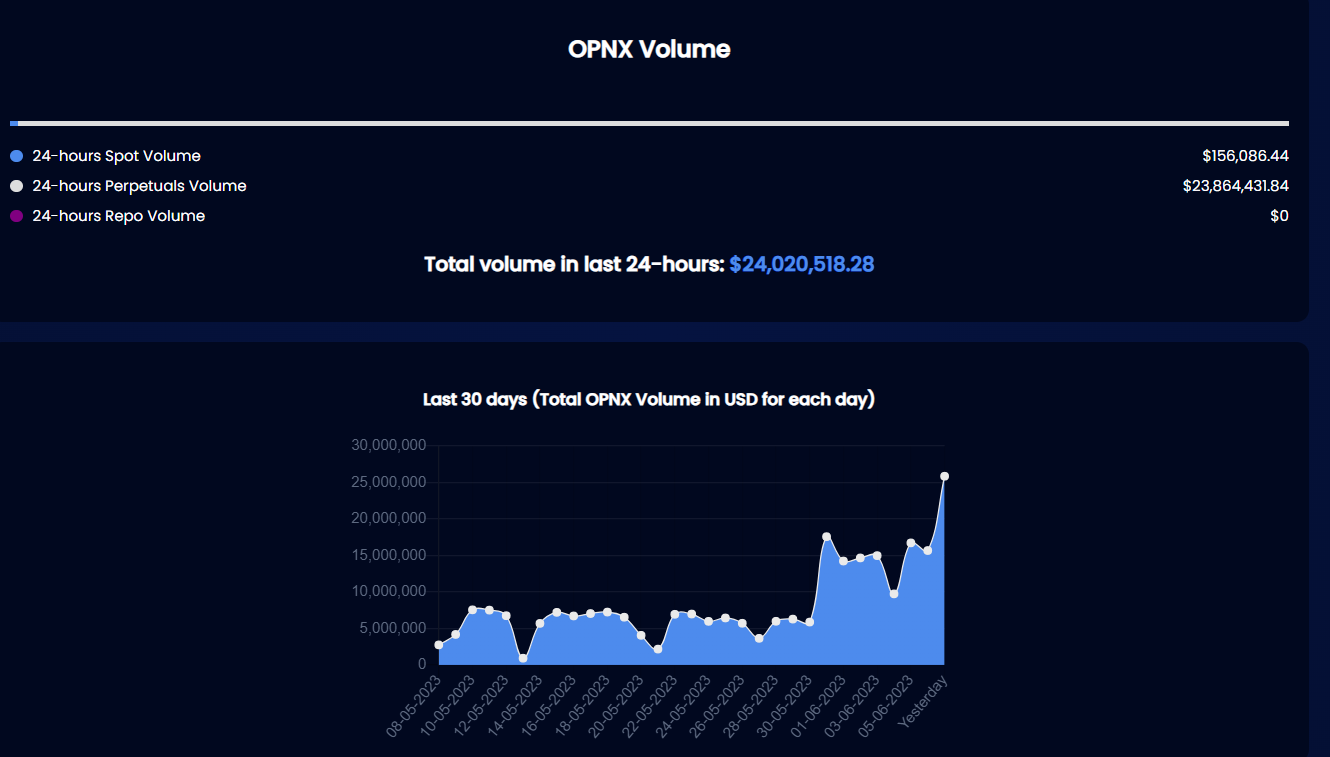Click the 30,000,000 y-axis label

(x=389, y=445)
